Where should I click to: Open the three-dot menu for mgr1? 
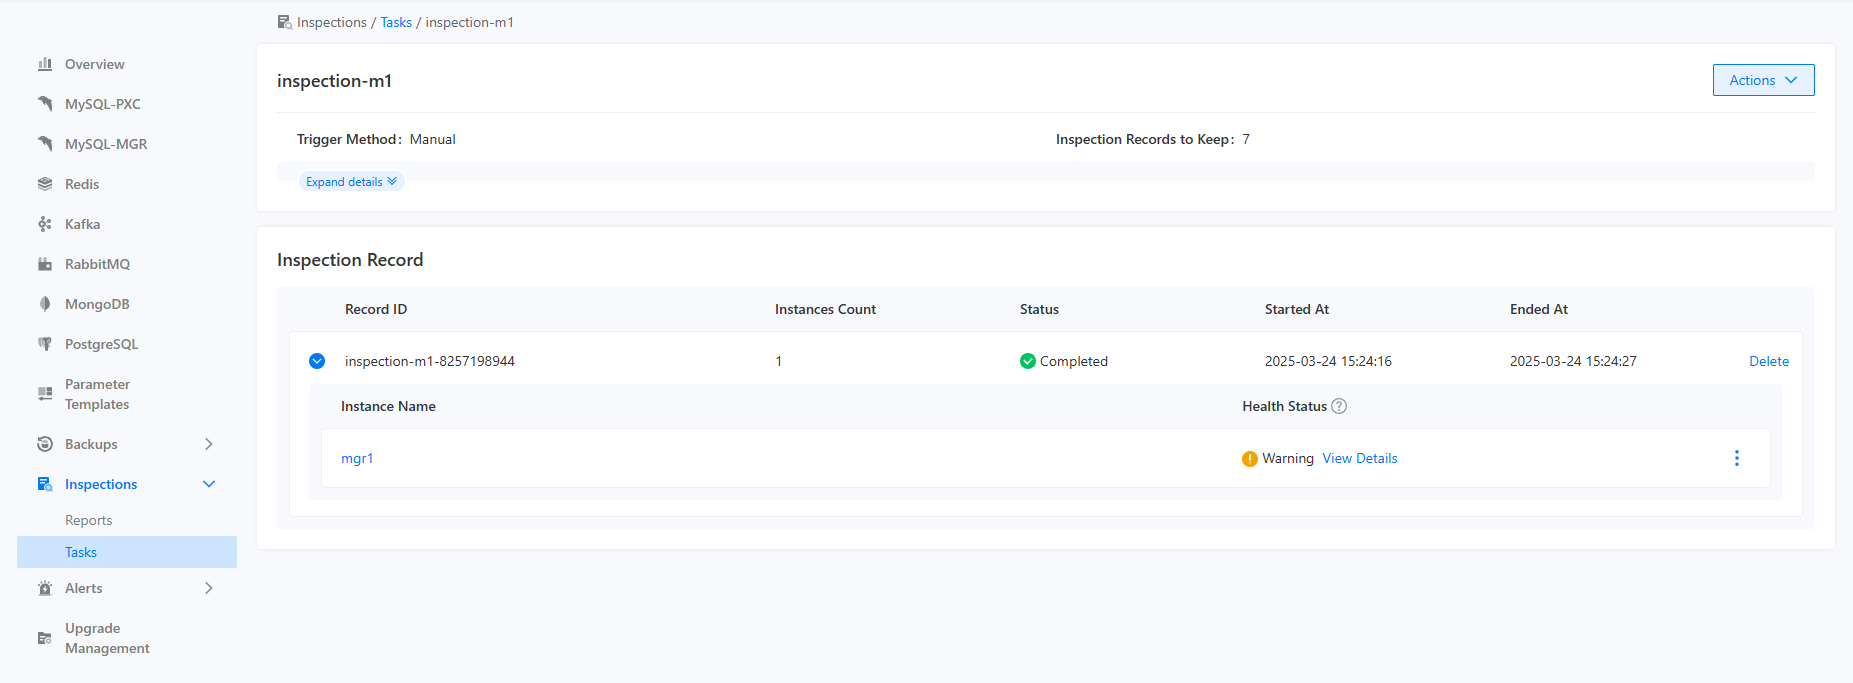coord(1736,458)
